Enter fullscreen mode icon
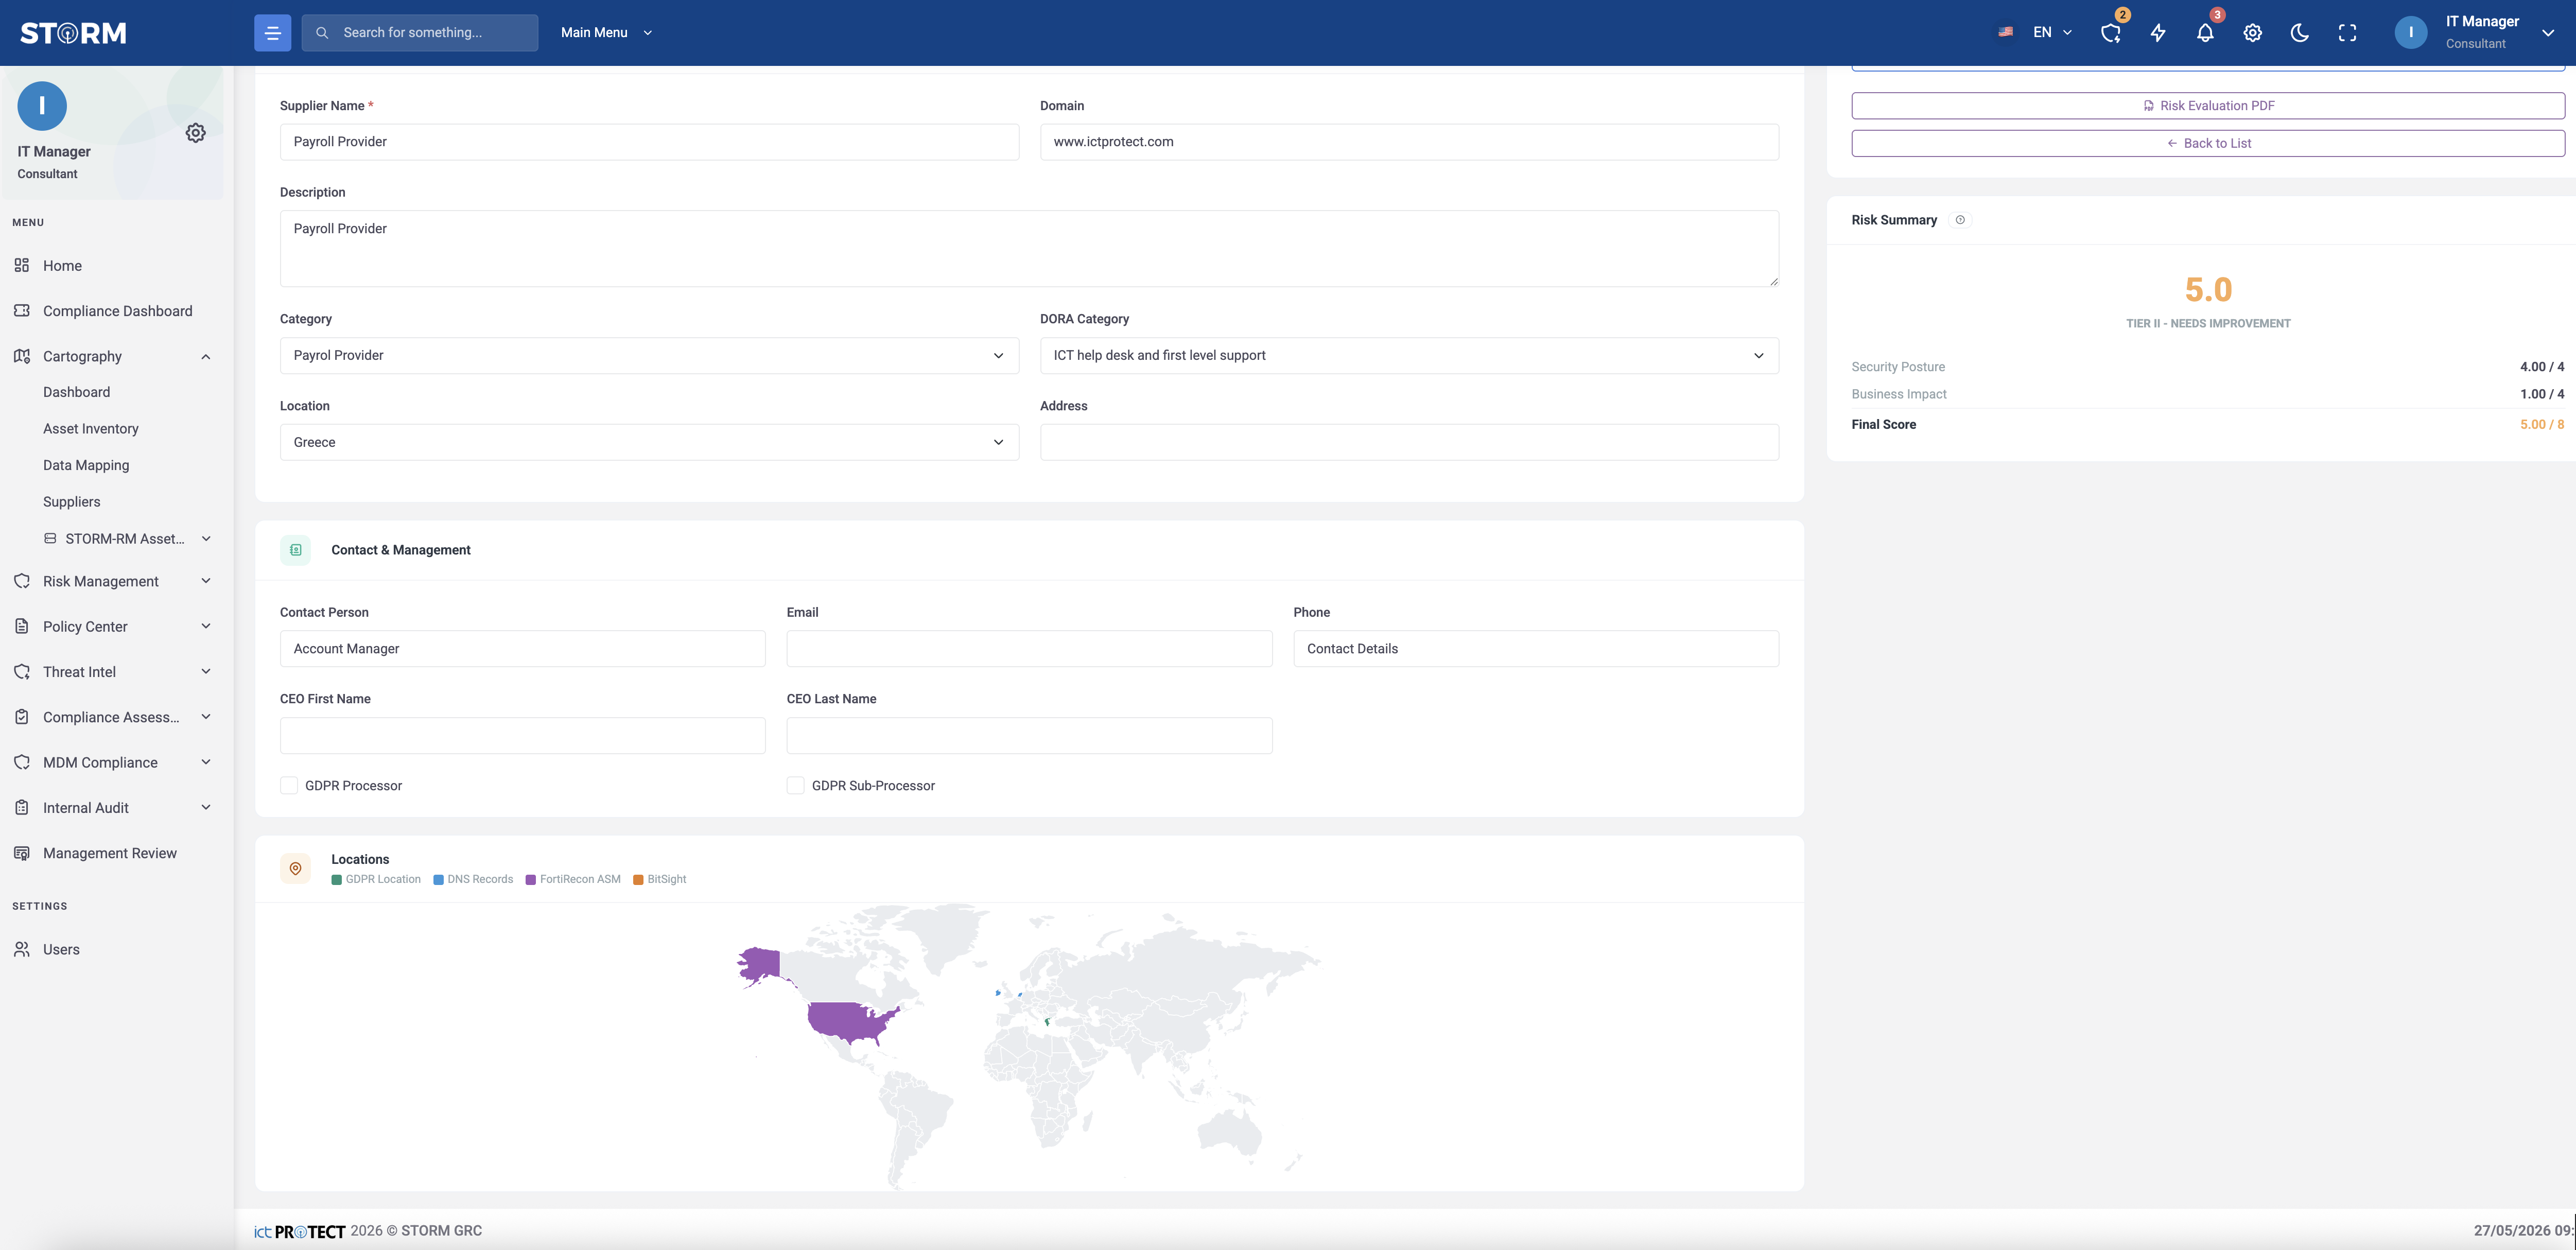The height and width of the screenshot is (1250, 2576). tap(2347, 33)
